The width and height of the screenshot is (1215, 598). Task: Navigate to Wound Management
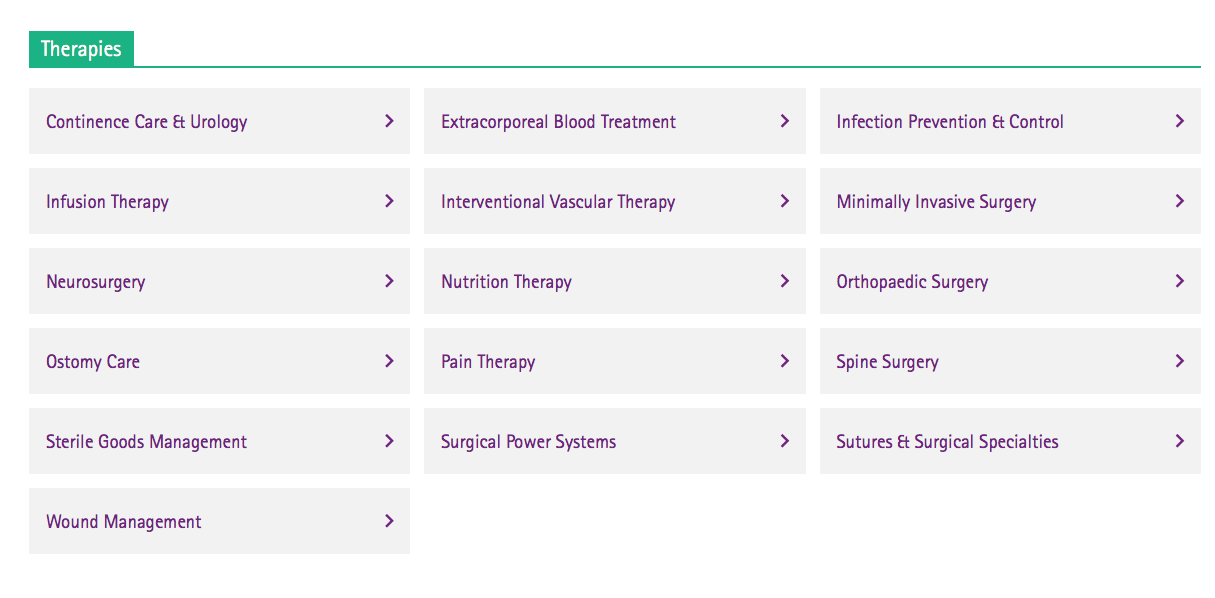[124, 522]
